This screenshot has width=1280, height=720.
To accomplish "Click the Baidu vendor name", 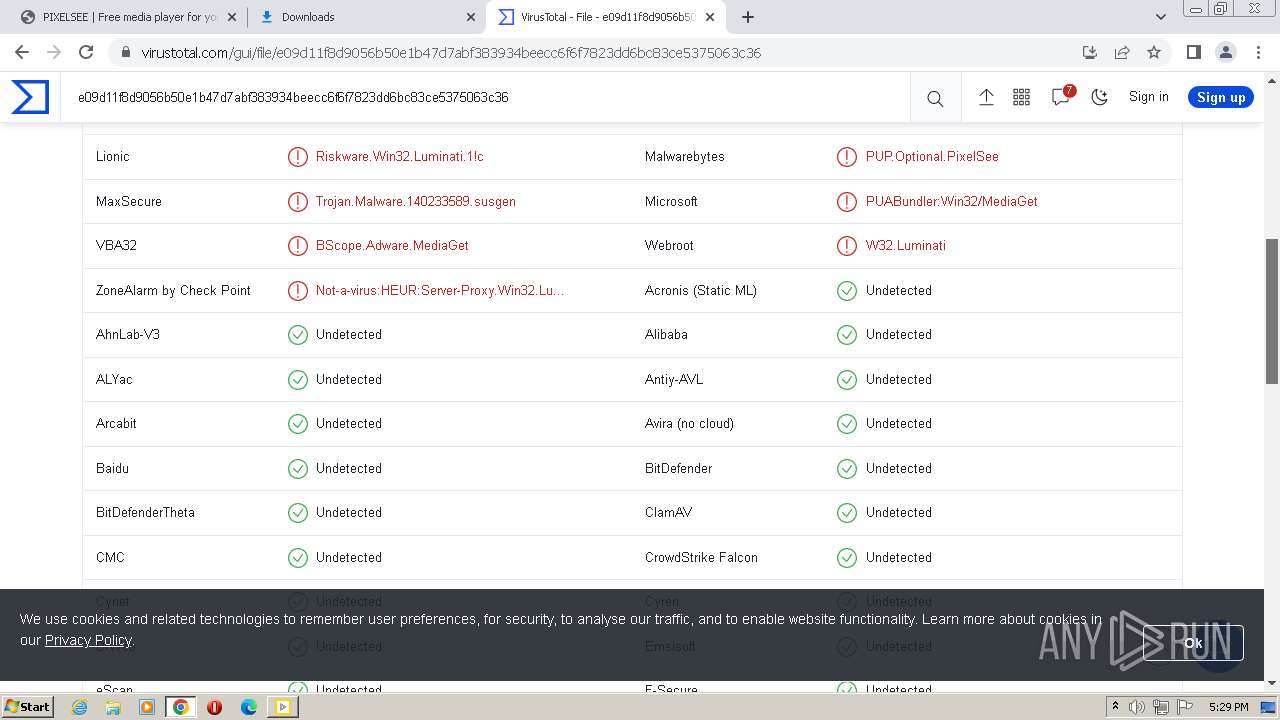I will tap(112, 468).
